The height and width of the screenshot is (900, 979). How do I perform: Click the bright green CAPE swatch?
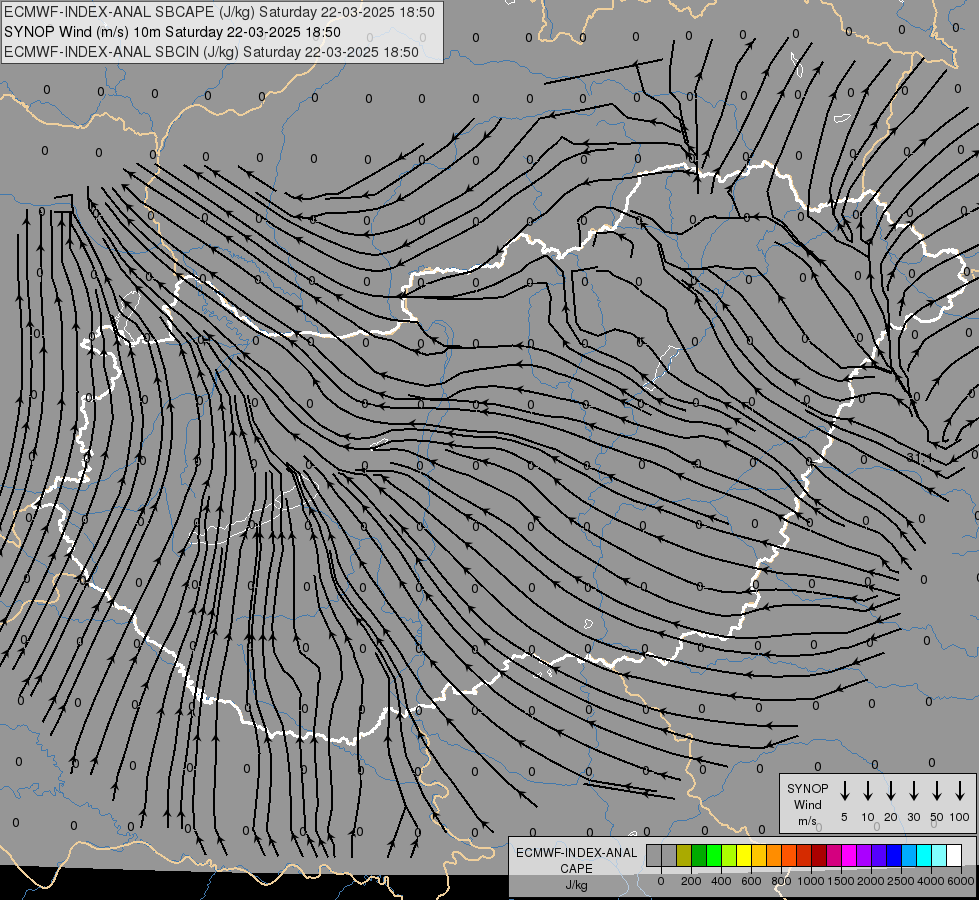point(714,855)
